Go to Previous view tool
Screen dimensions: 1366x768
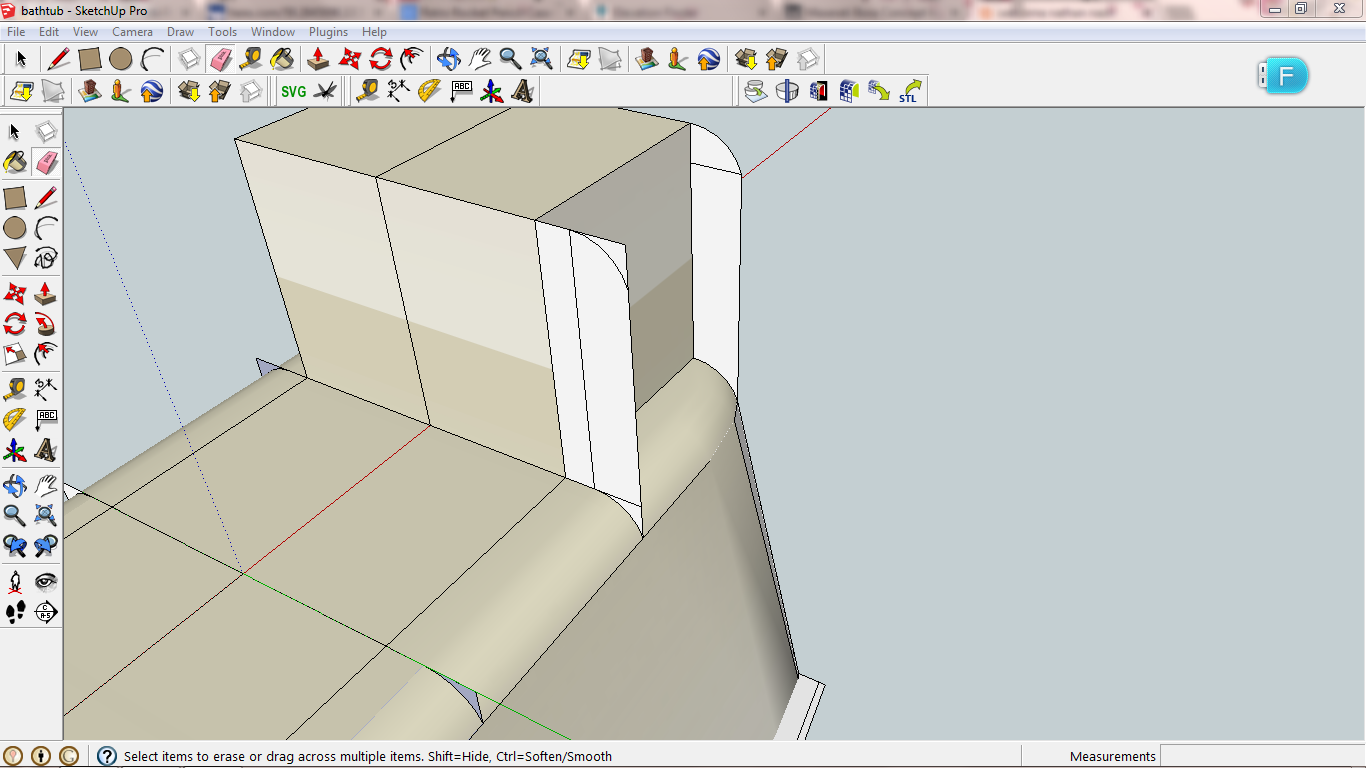(15, 546)
